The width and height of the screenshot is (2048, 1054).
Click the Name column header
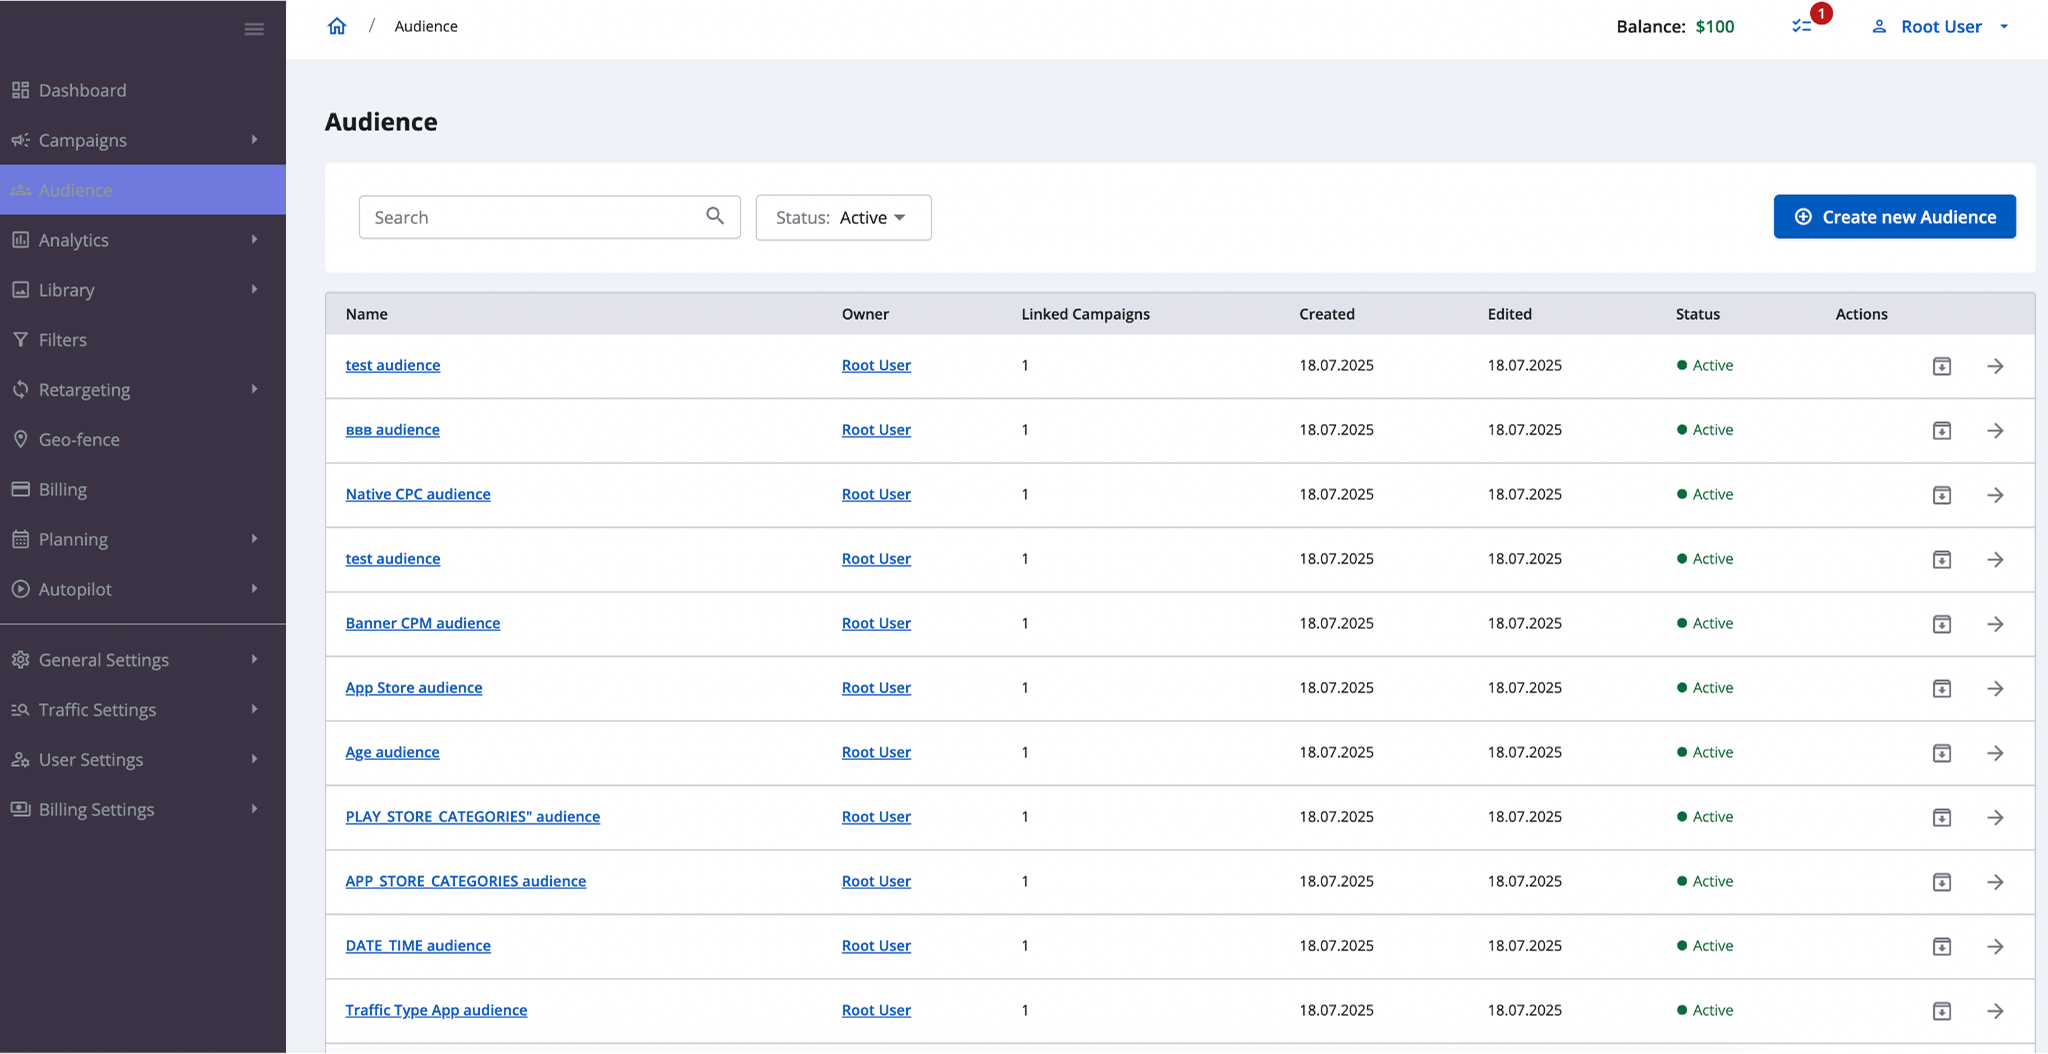coord(366,314)
